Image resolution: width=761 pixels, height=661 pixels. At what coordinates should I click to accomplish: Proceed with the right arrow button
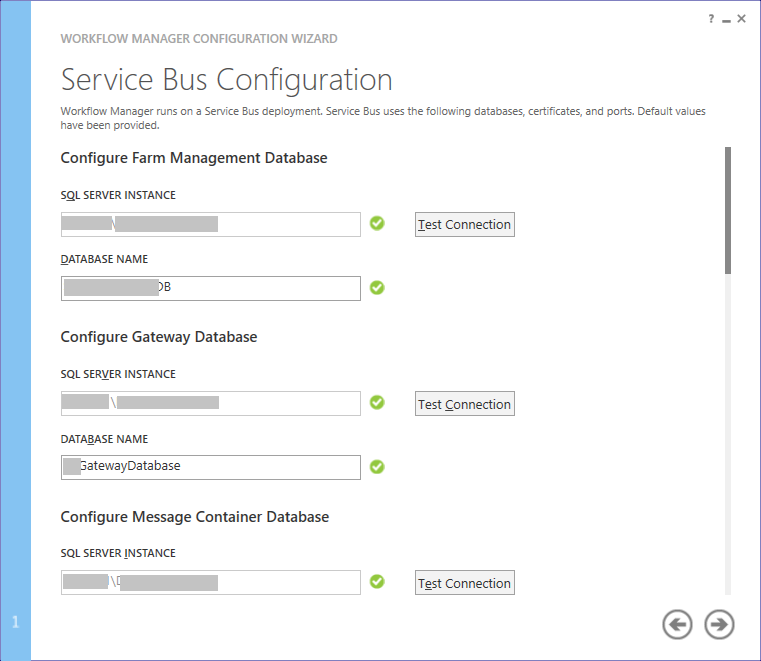tap(719, 625)
